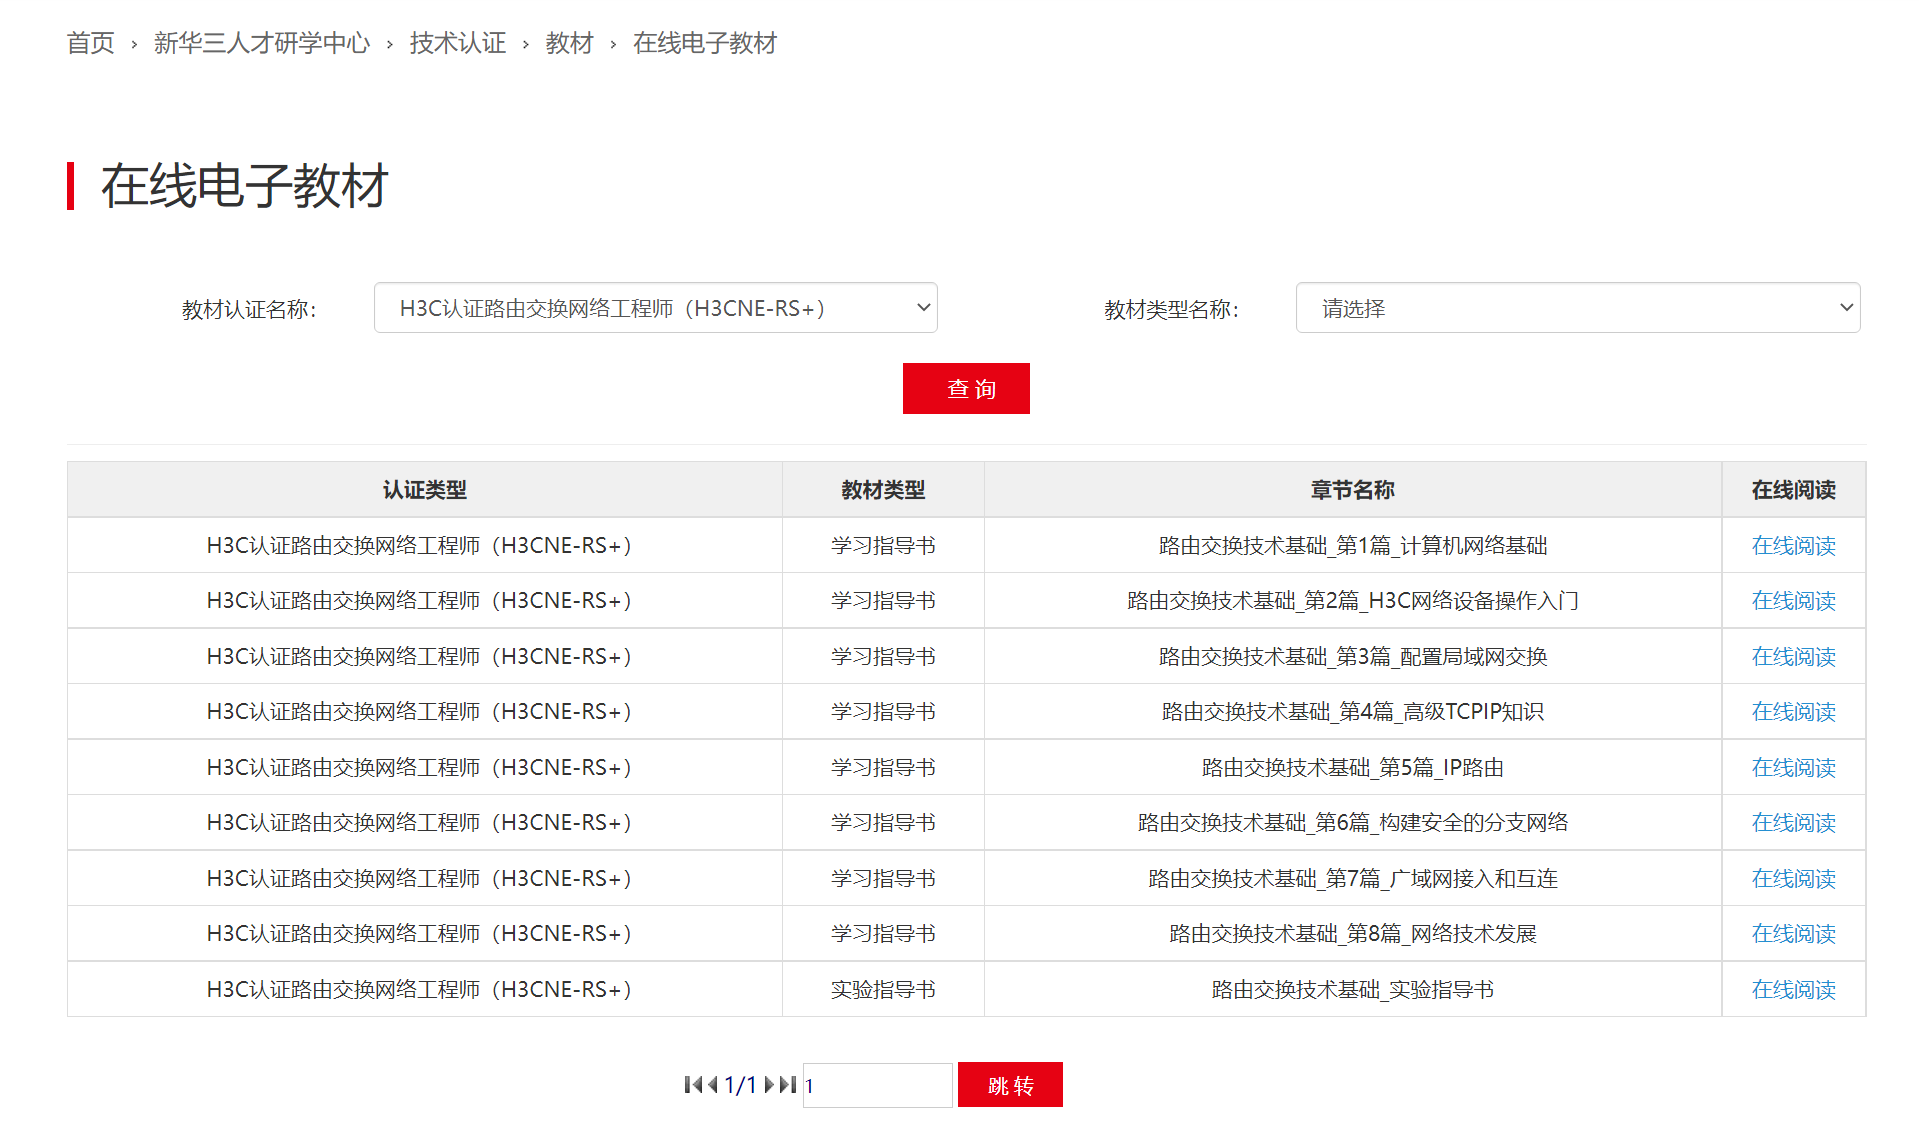The width and height of the screenshot is (1919, 1141).
Task: Open 新华三人才研学中心 breadcrumb link
Action: click(262, 43)
